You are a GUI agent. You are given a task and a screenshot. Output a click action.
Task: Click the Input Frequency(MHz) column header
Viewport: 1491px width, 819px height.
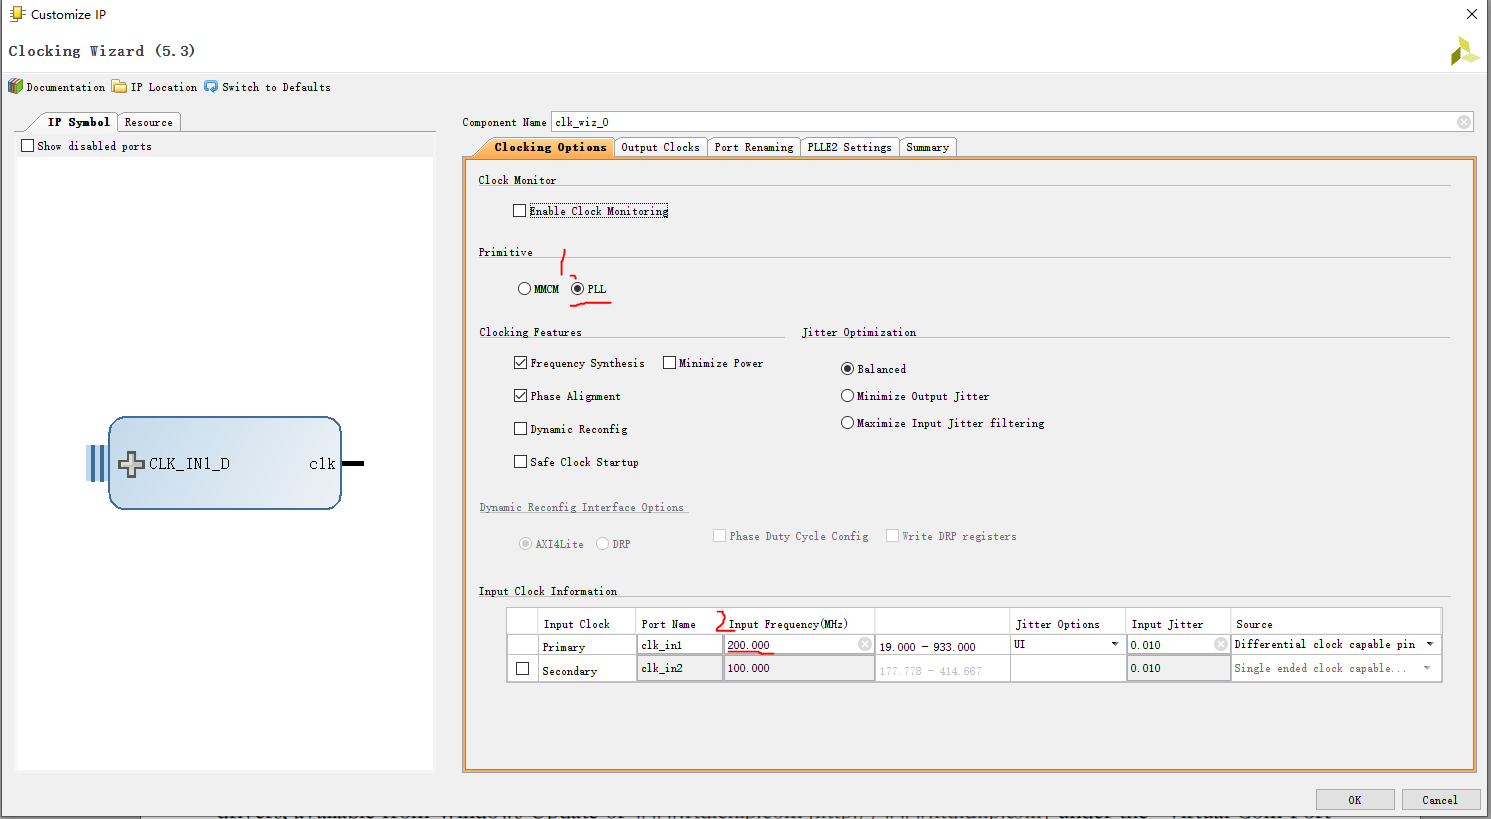[788, 624]
